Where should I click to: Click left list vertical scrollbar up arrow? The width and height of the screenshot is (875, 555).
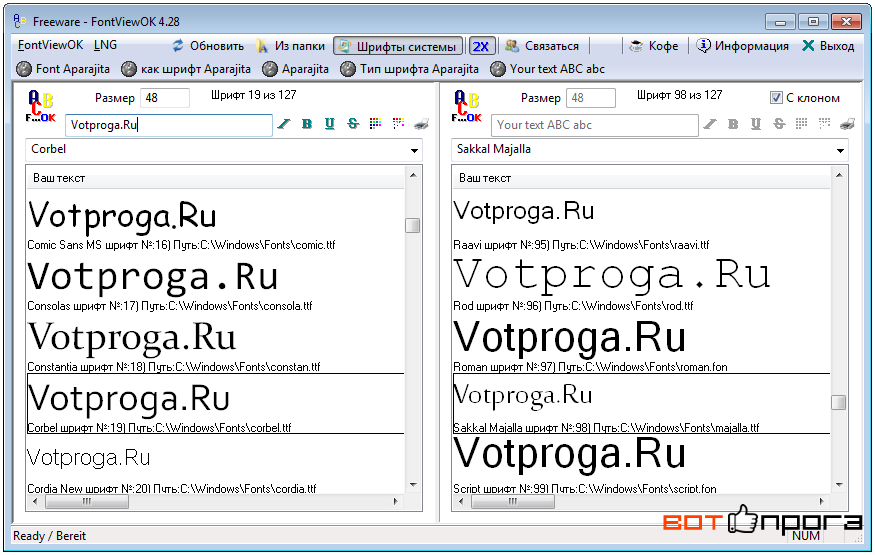pos(413,175)
